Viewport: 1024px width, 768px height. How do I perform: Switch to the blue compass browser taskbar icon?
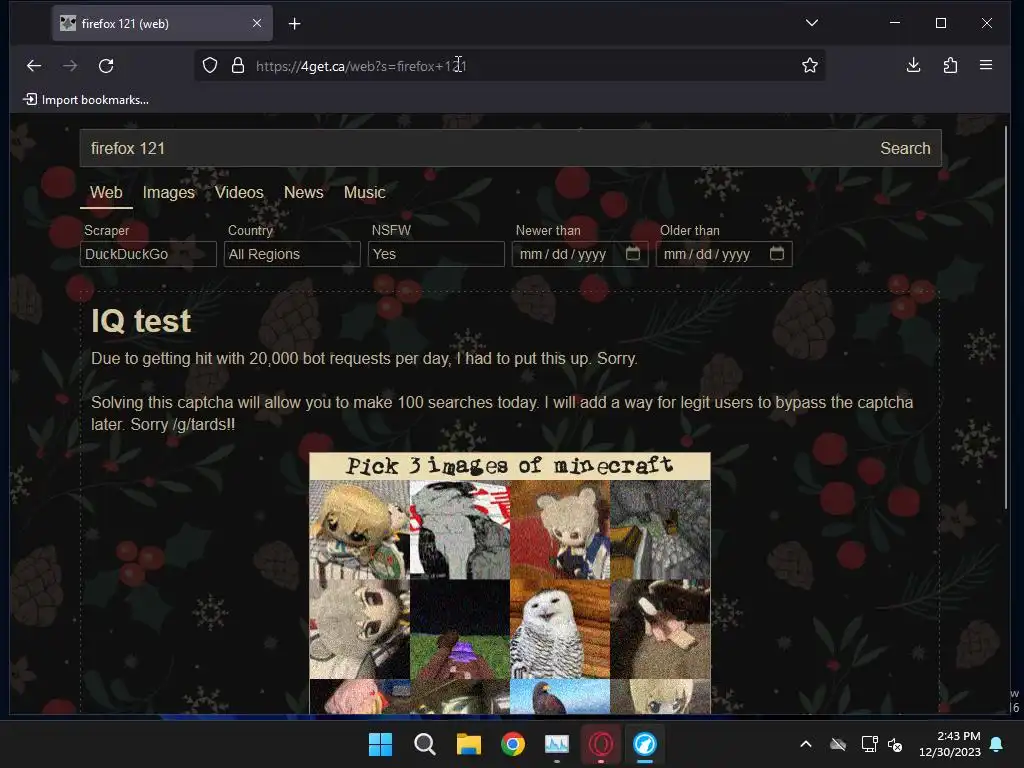click(645, 744)
